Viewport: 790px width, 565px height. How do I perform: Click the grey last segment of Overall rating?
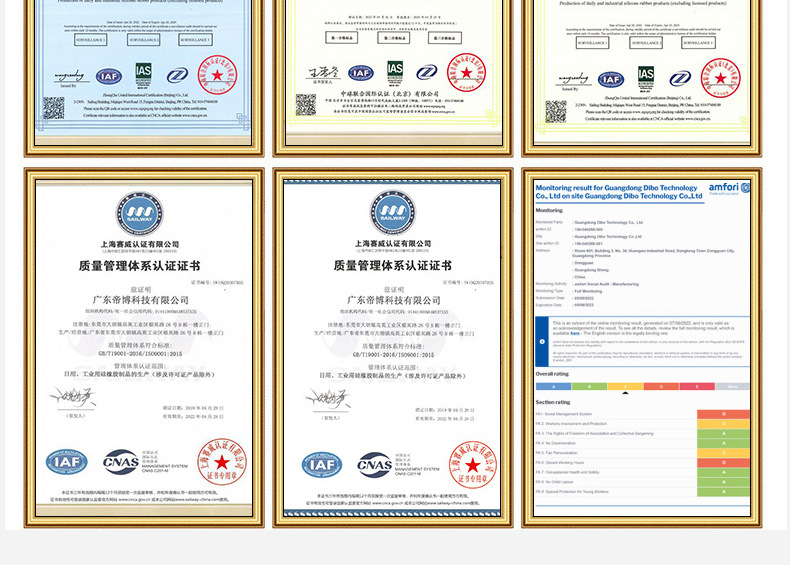[x=733, y=387]
